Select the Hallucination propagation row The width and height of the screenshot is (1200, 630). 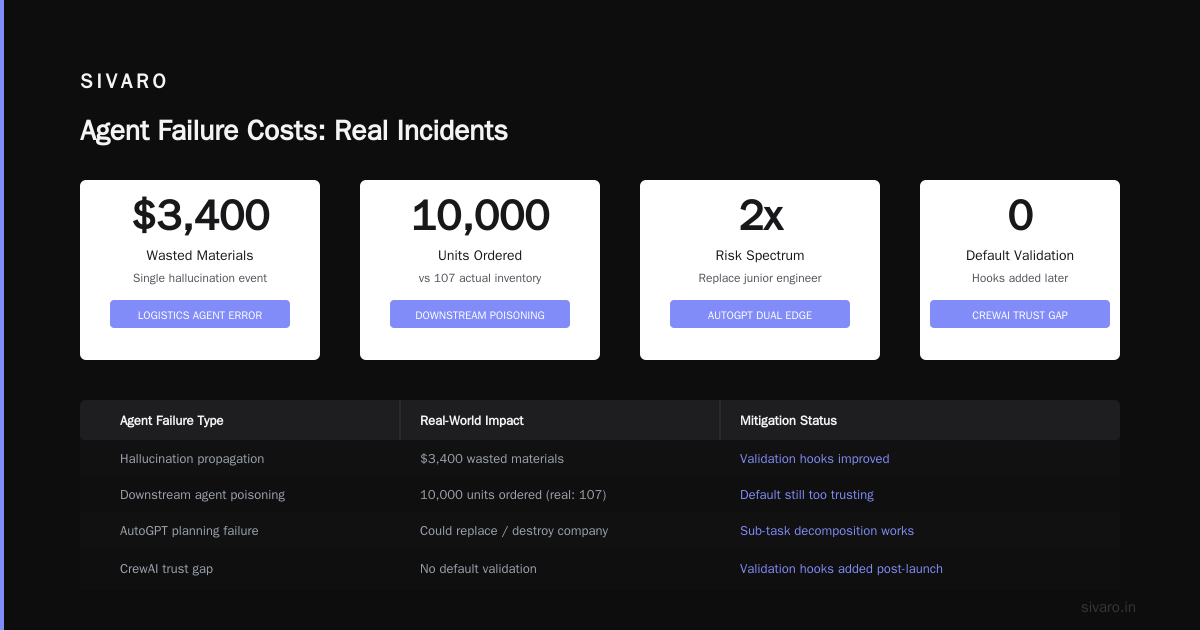600,459
